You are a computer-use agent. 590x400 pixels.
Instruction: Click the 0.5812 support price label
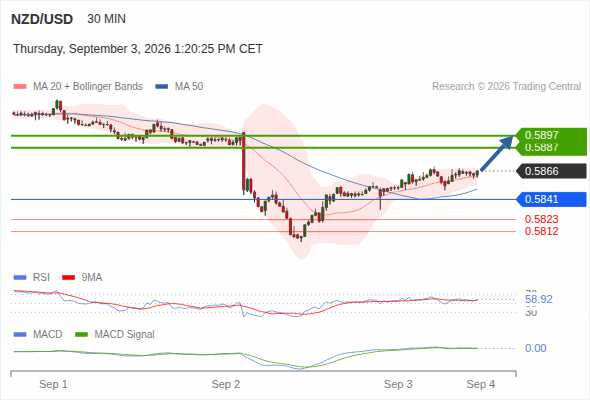(541, 231)
